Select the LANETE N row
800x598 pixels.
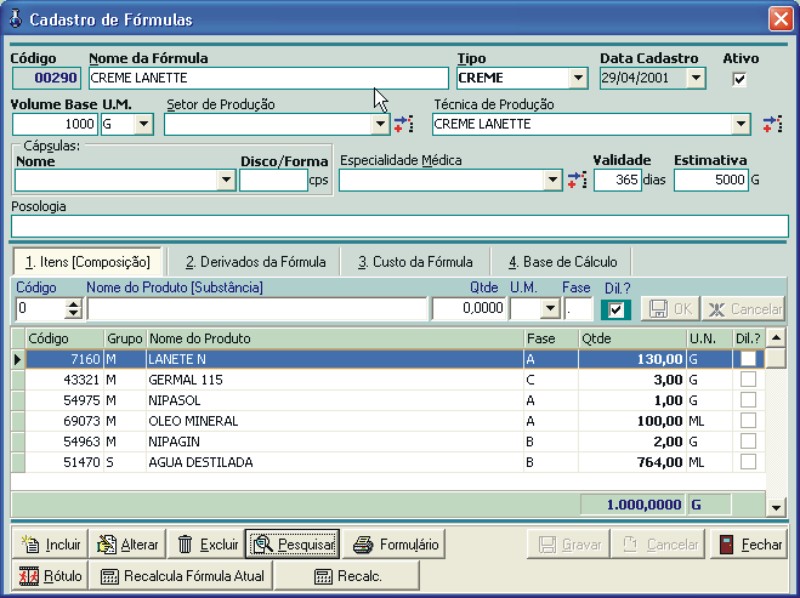click(395, 359)
